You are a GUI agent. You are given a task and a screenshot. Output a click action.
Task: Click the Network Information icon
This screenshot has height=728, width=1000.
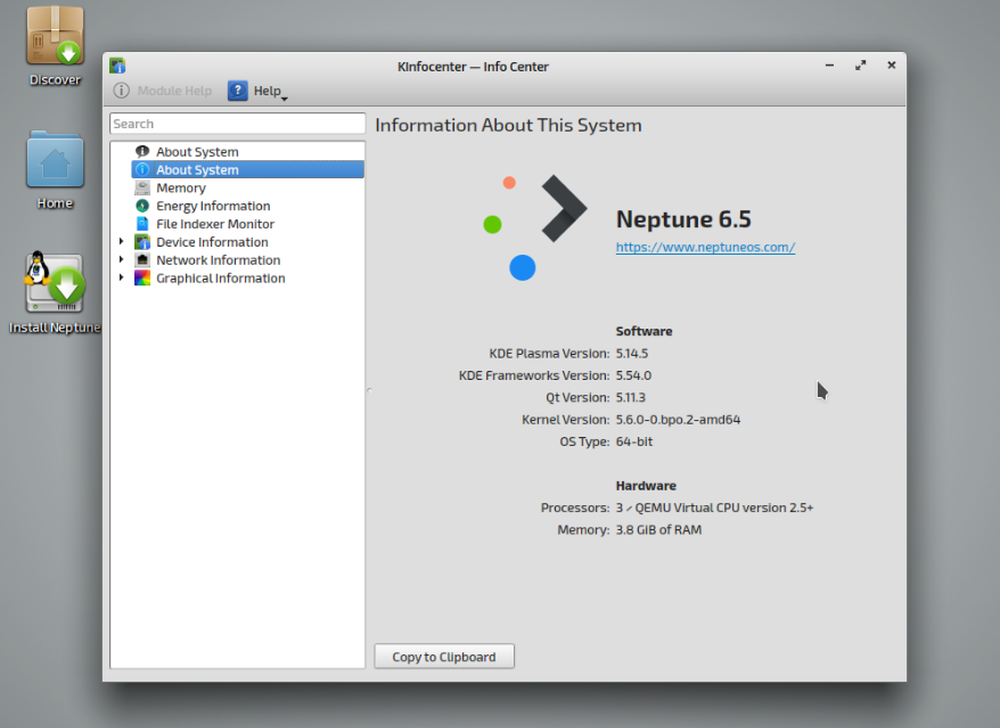tap(142, 260)
